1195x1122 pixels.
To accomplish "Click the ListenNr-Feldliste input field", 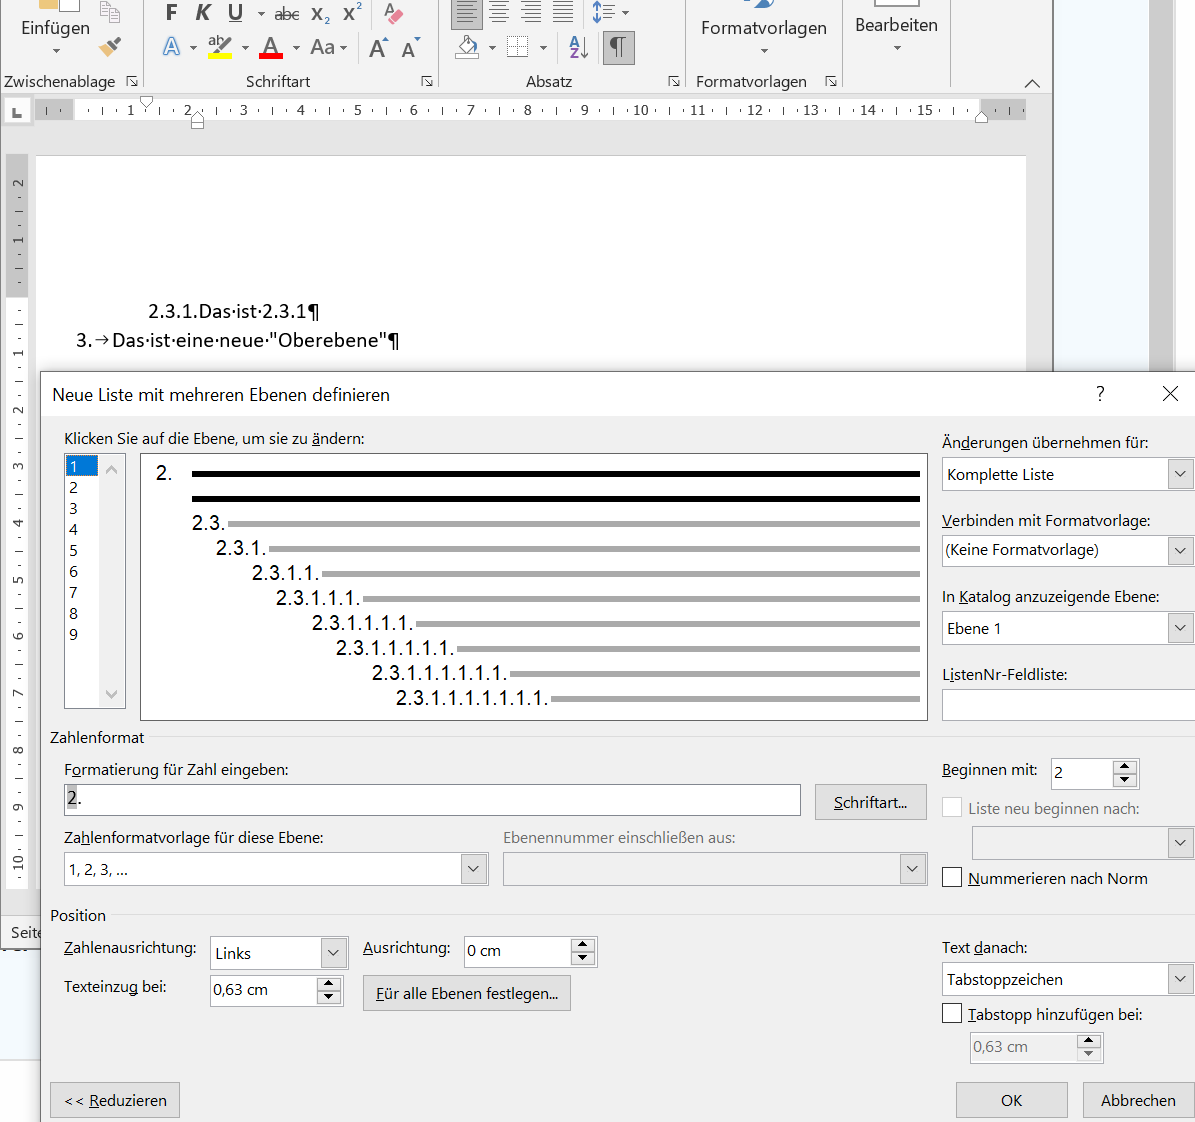I will tap(1068, 705).
